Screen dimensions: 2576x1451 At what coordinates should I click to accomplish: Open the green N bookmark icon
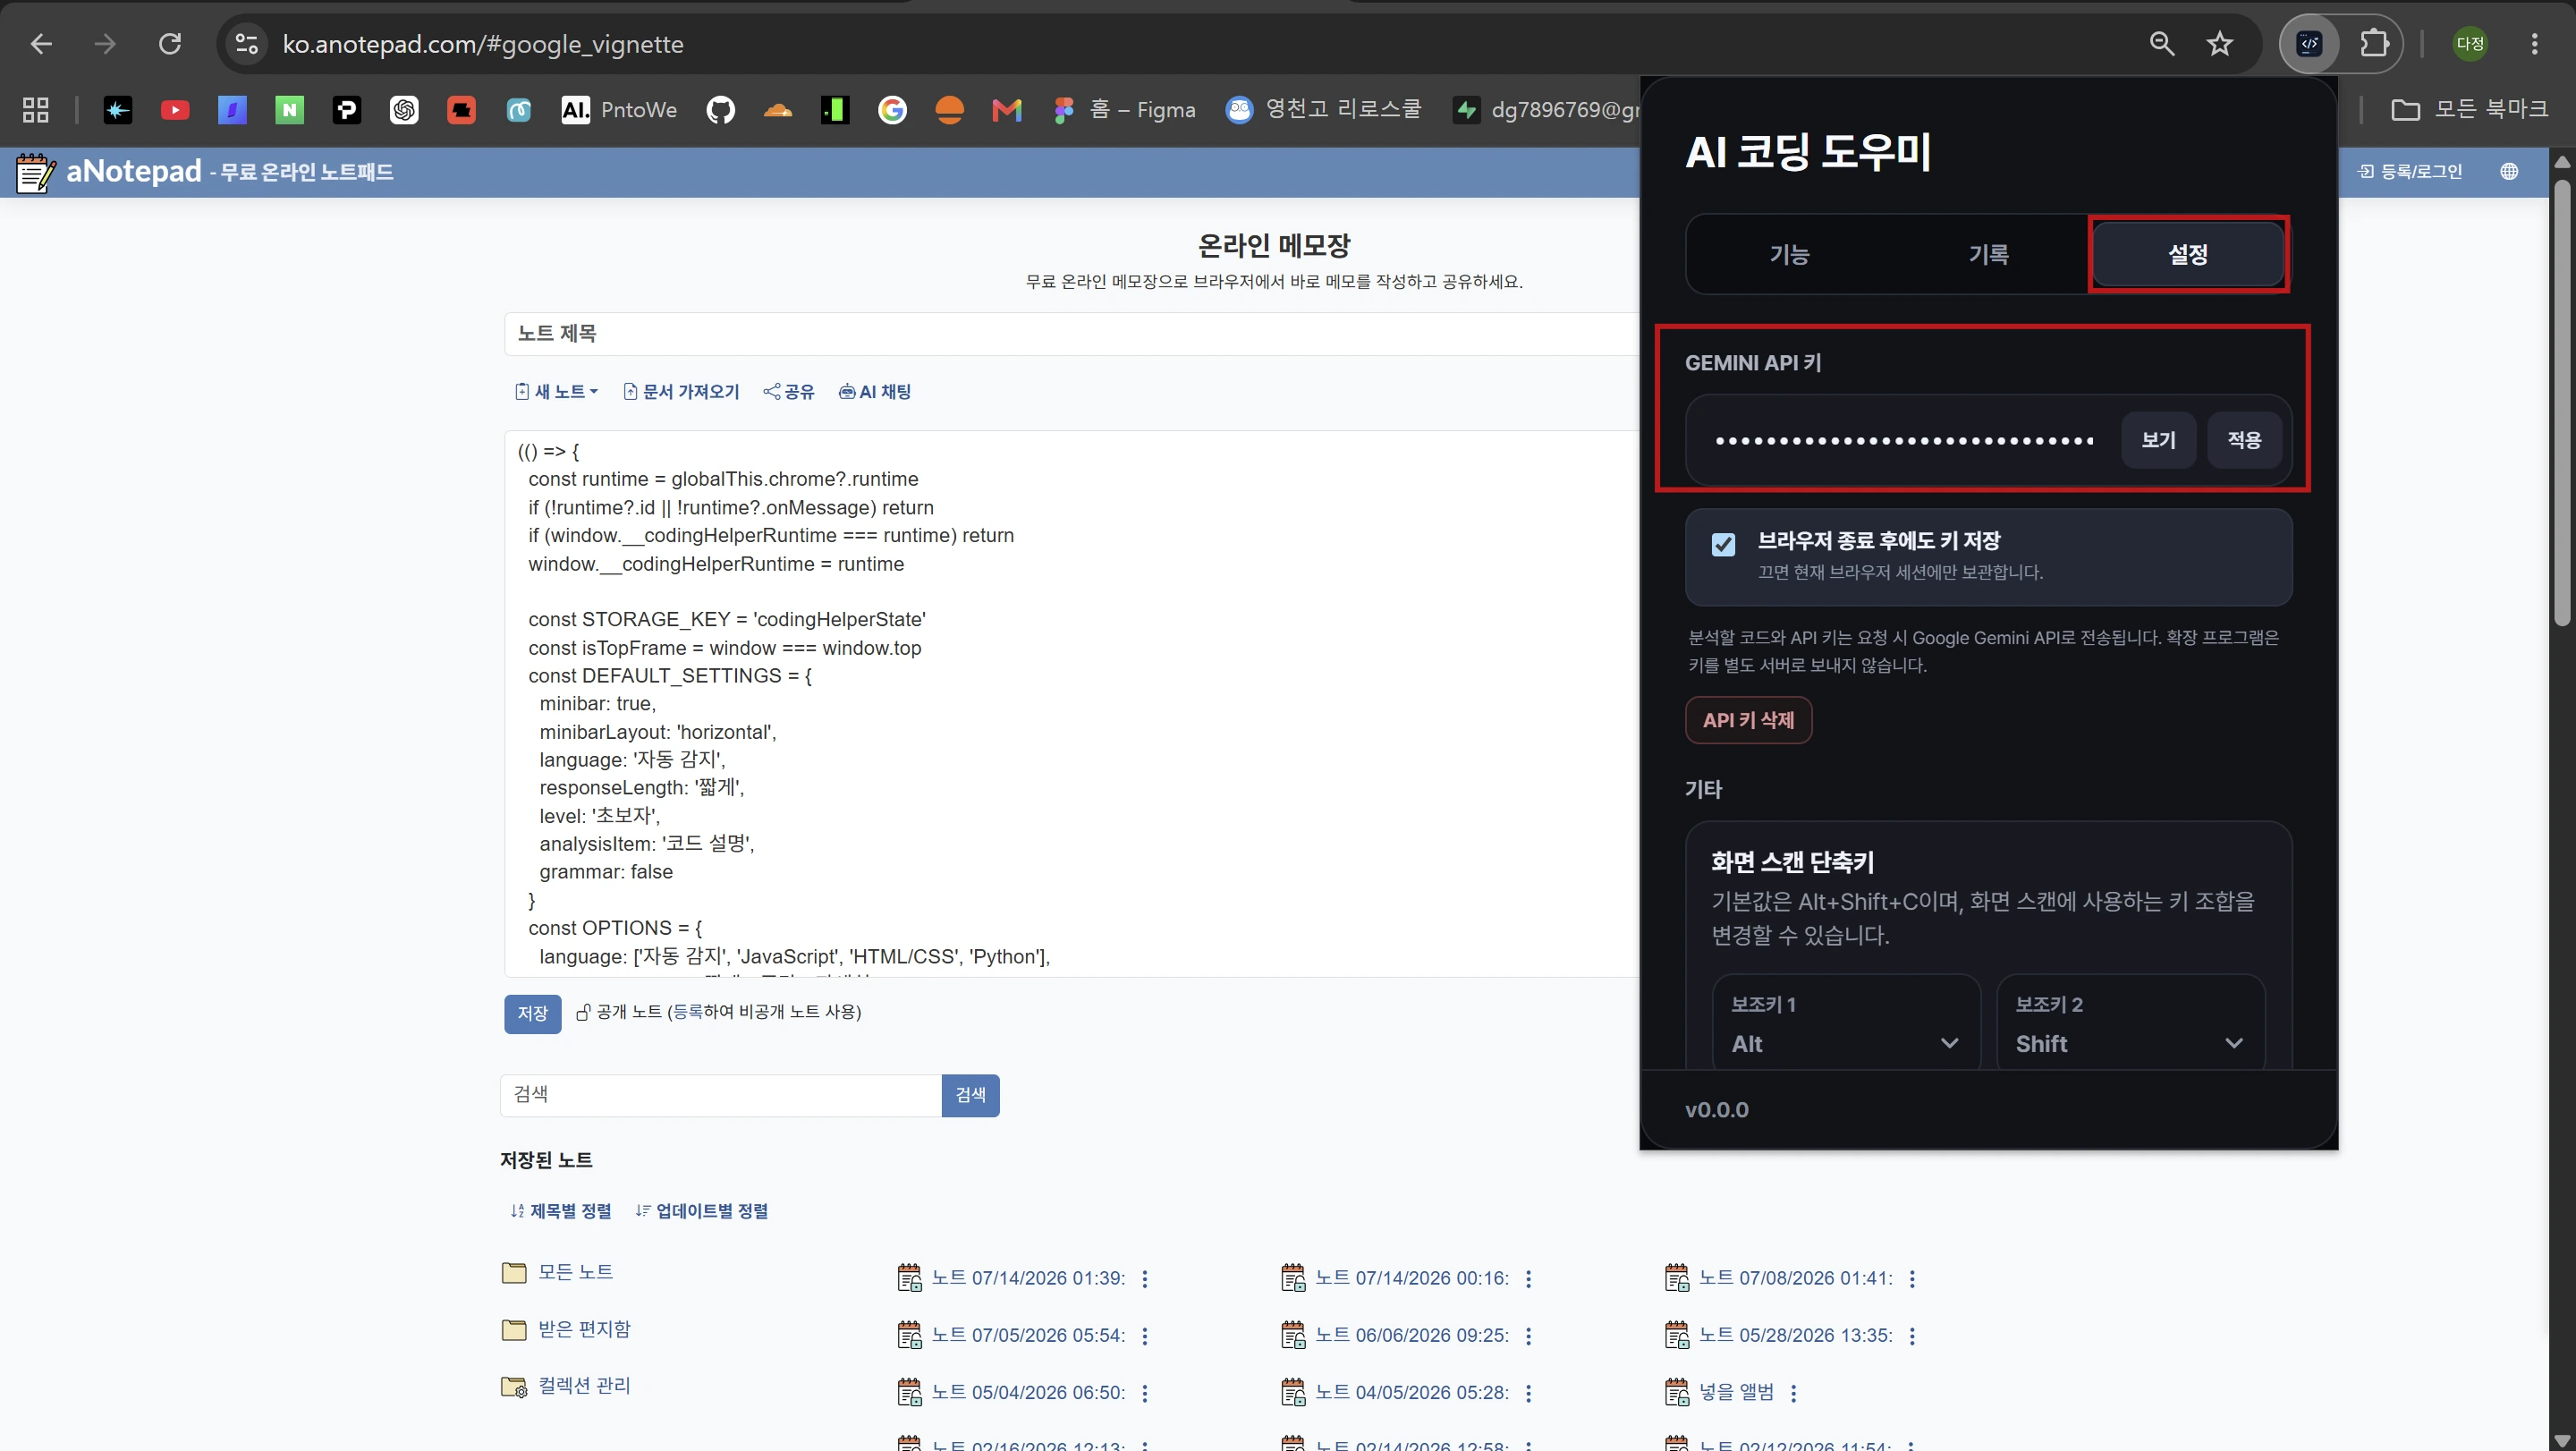289,110
